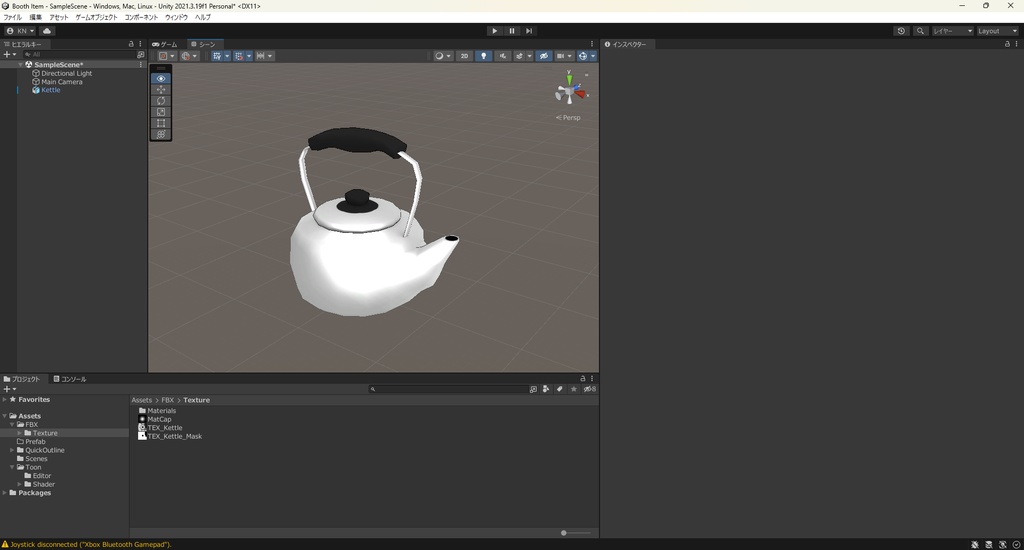Open the Layers dropdown

[952, 31]
